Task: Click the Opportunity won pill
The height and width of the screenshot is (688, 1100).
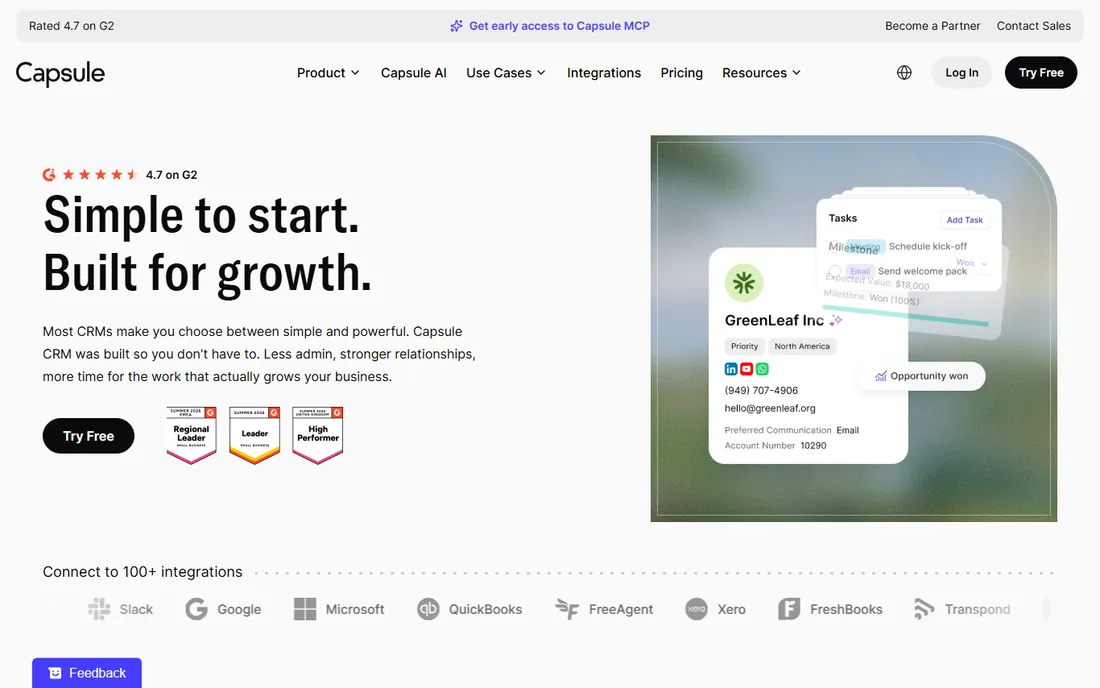Action: pos(921,376)
